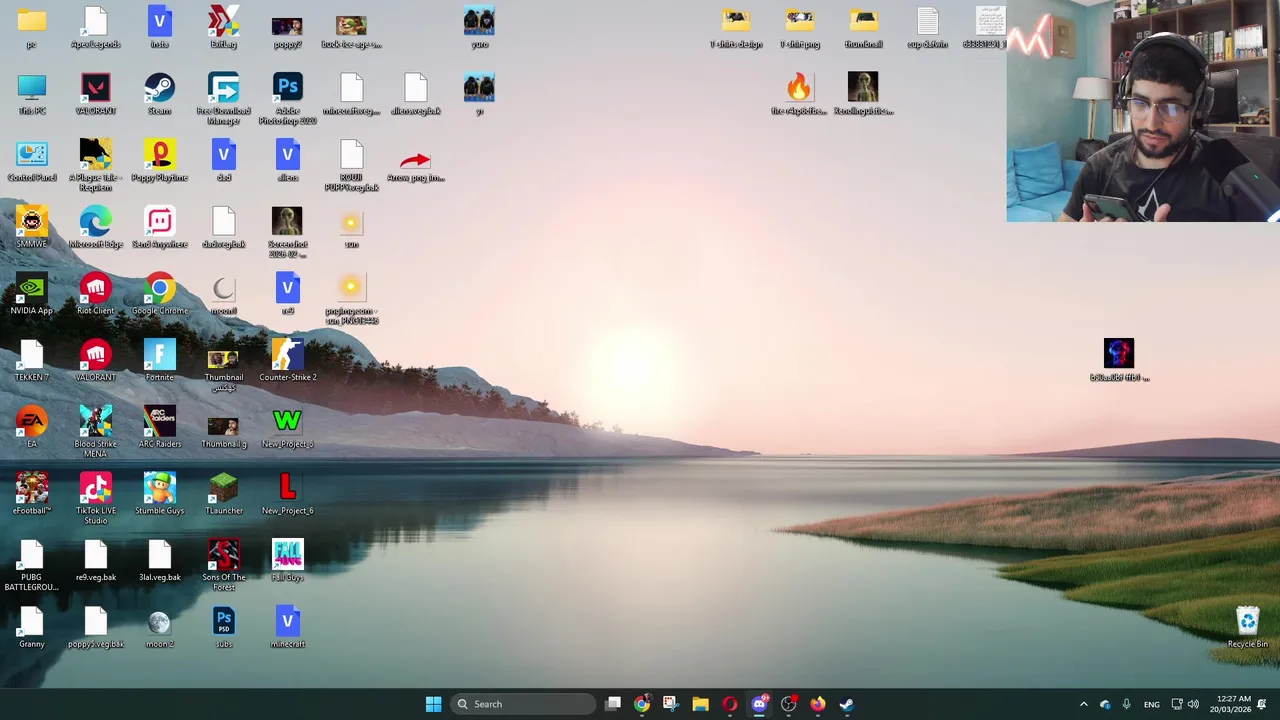
Task: Open the ENG language switcher
Action: point(1152,704)
